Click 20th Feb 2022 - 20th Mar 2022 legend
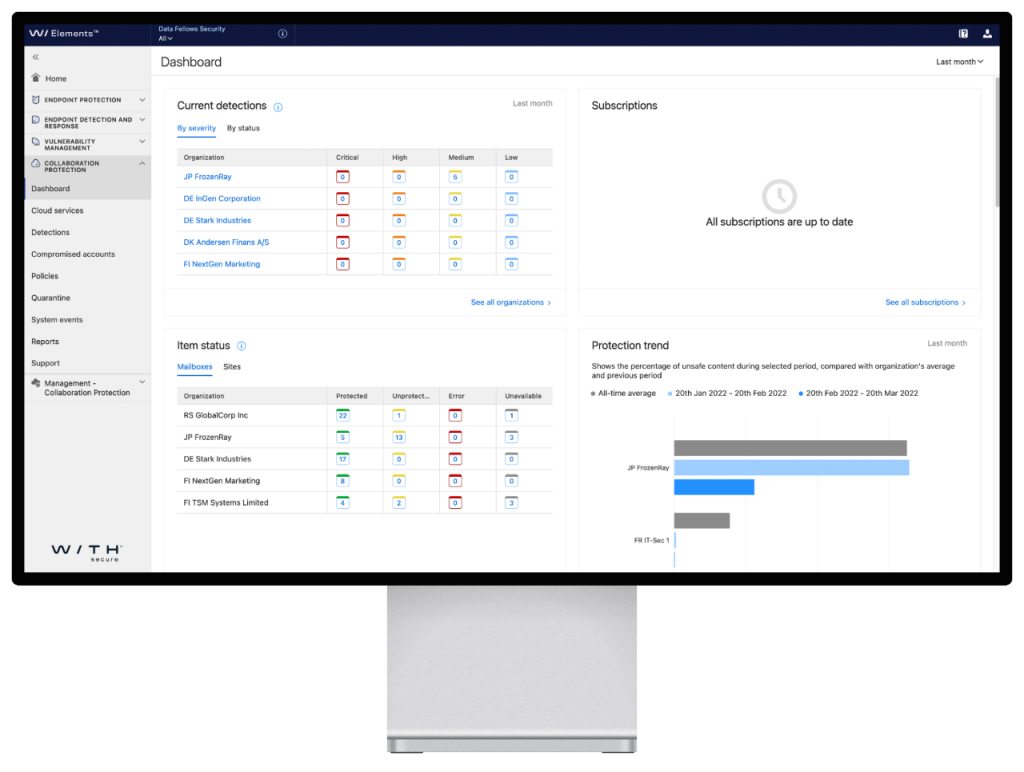Viewport: 1024px width, 772px height. click(858, 393)
